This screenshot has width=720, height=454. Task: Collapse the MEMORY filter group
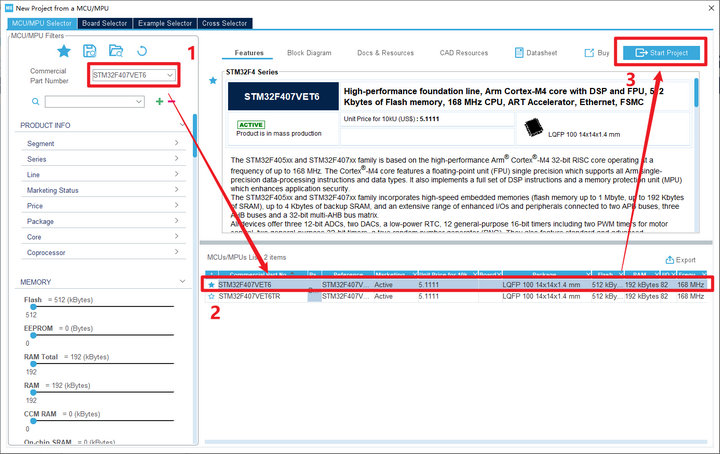click(x=182, y=281)
